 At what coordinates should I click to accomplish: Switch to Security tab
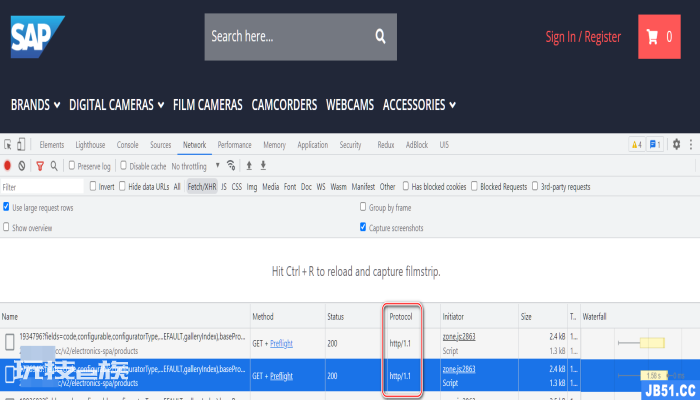coord(350,145)
